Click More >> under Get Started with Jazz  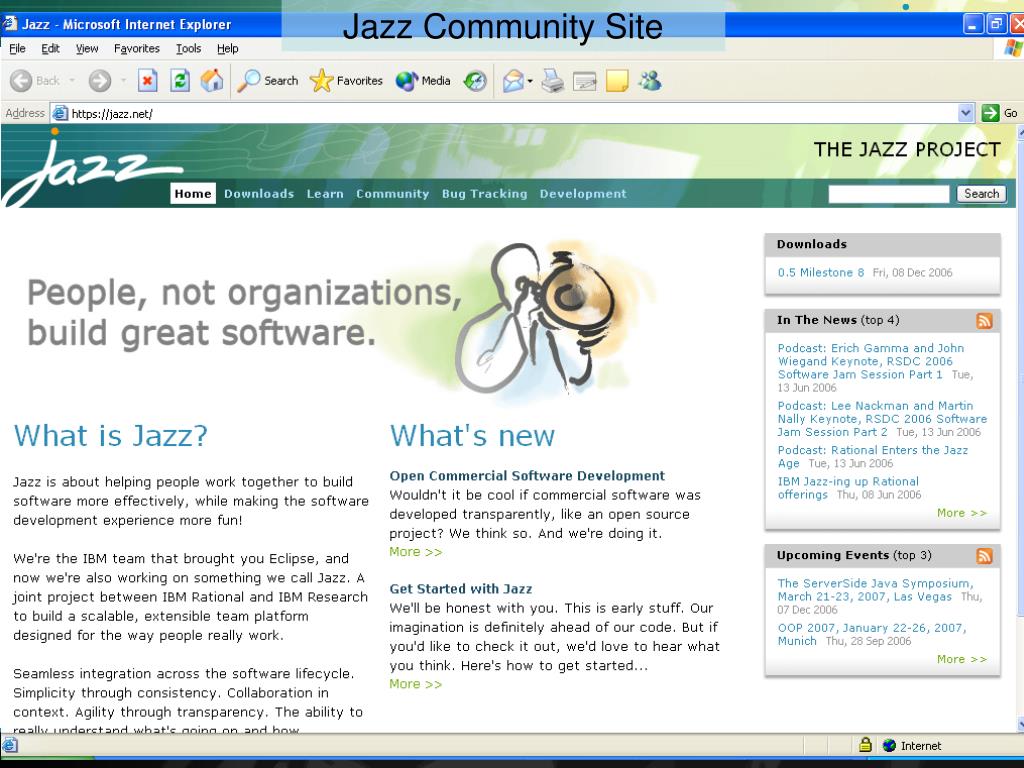pyautogui.click(x=415, y=684)
